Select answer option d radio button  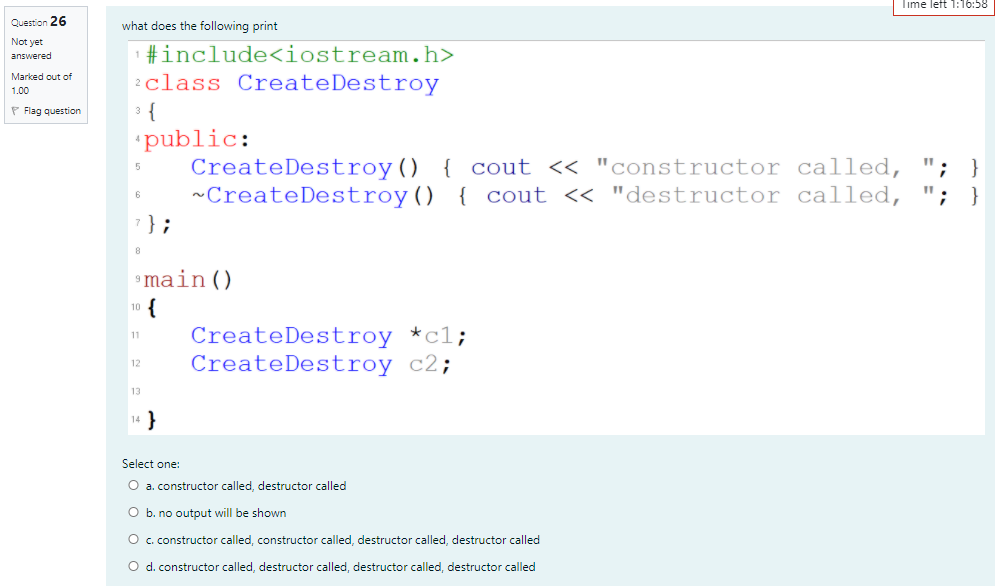pyautogui.click(x=133, y=564)
